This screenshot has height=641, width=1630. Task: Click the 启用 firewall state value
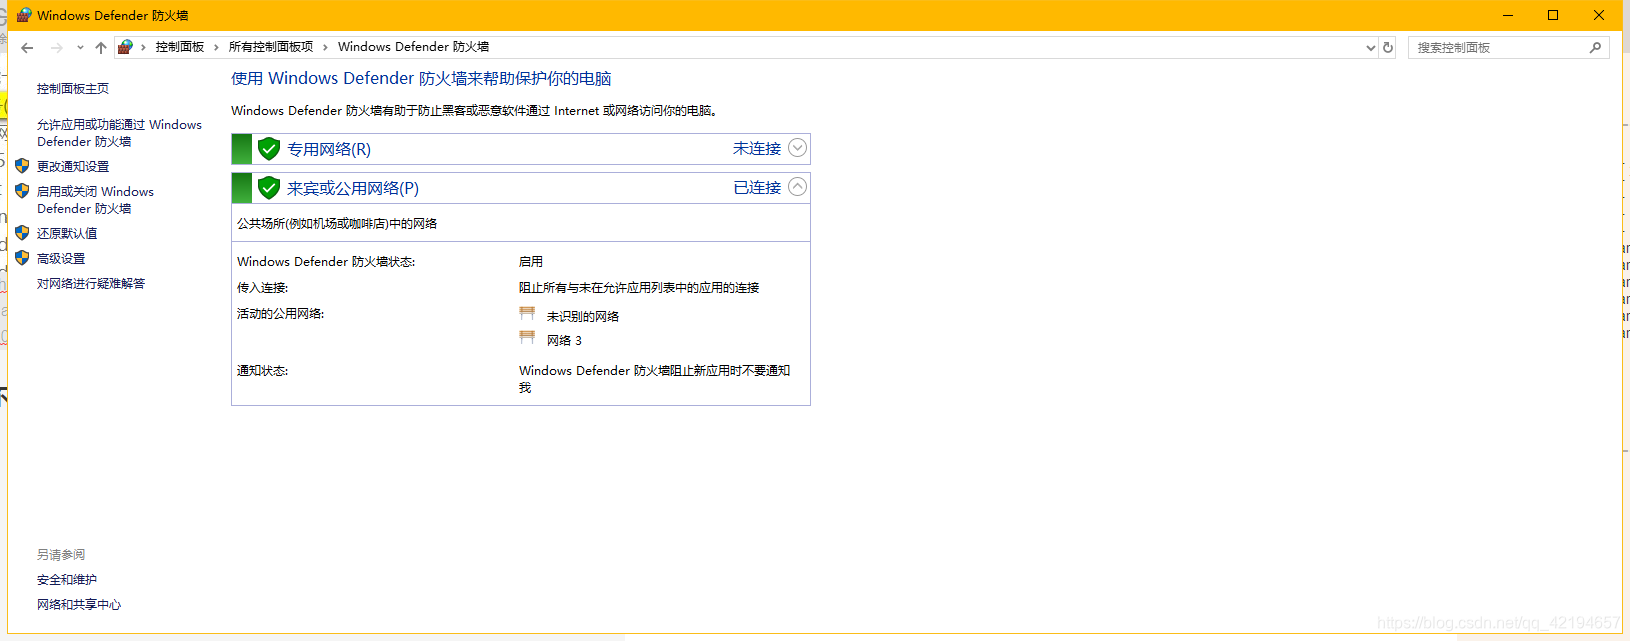[531, 261]
